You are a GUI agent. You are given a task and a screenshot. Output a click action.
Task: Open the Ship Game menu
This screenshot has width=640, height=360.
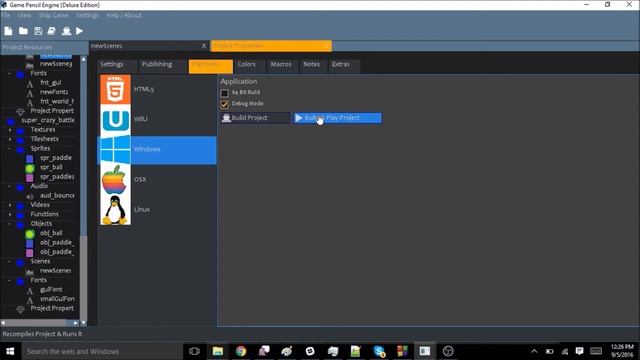(x=53, y=15)
